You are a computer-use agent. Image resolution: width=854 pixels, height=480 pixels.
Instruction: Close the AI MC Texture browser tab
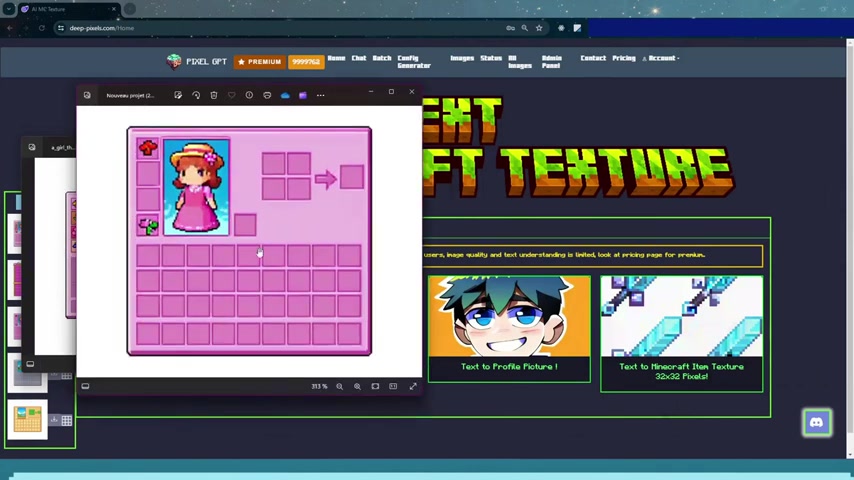pos(113,9)
